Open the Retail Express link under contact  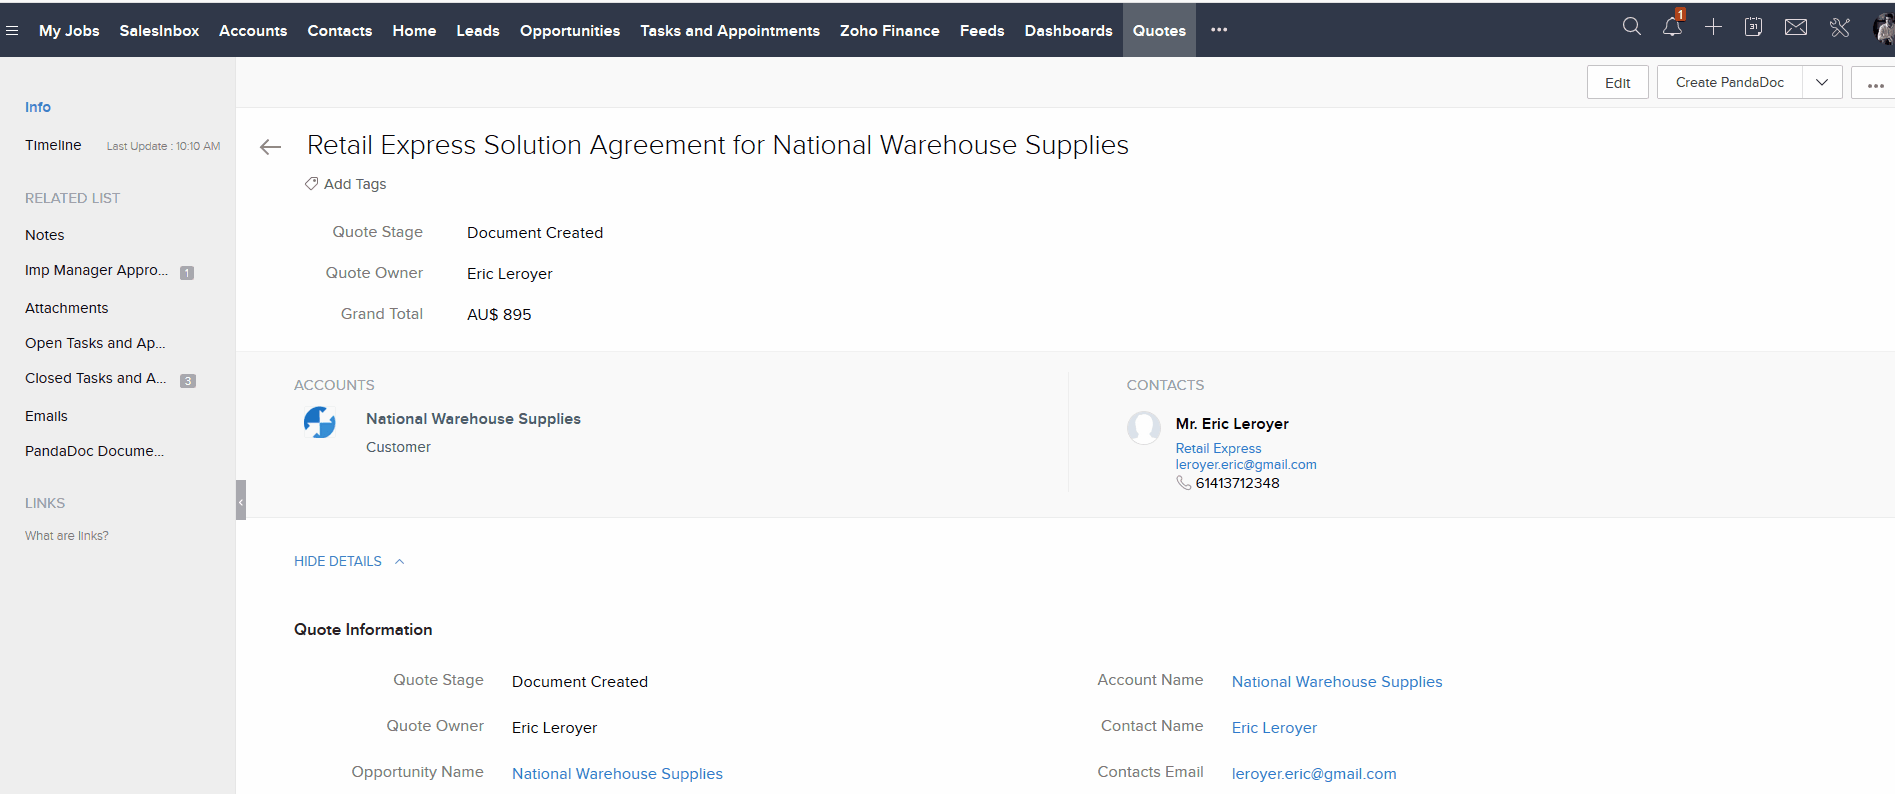1218,449
